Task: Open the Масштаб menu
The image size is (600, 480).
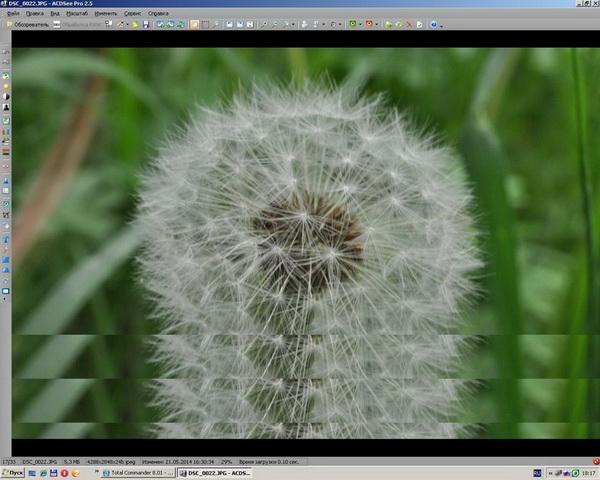Action: point(77,13)
